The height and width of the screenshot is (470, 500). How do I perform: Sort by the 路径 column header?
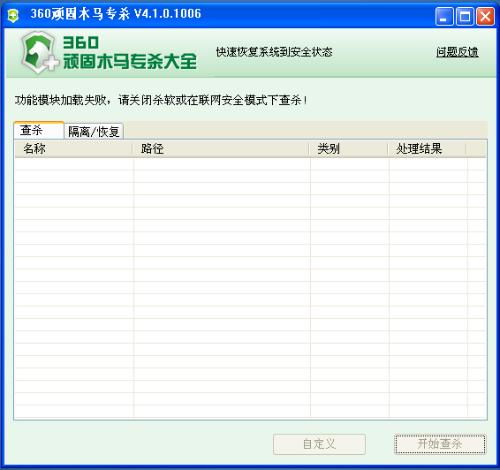(220, 149)
